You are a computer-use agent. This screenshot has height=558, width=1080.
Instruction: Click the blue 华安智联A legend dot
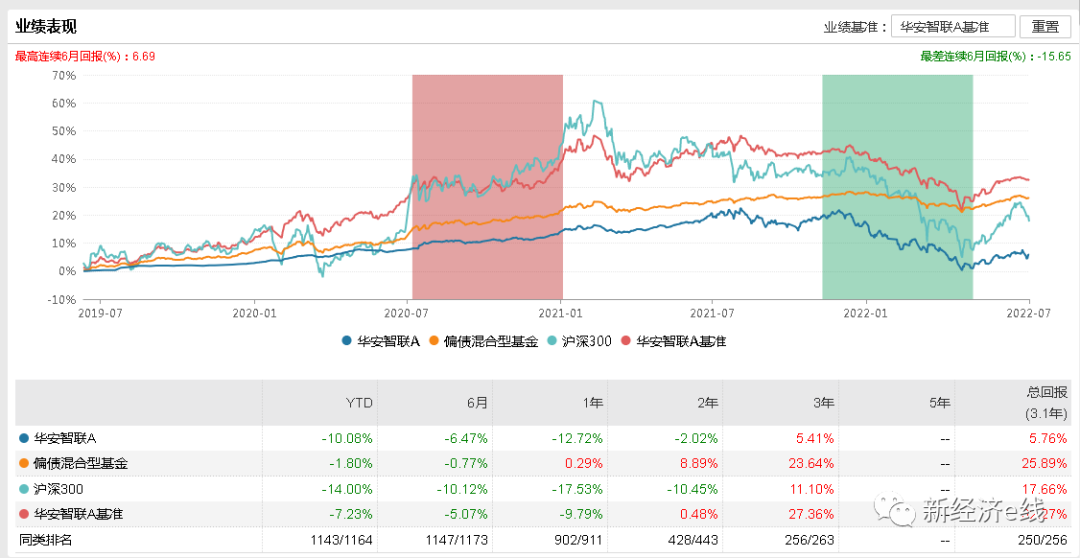pos(346,341)
